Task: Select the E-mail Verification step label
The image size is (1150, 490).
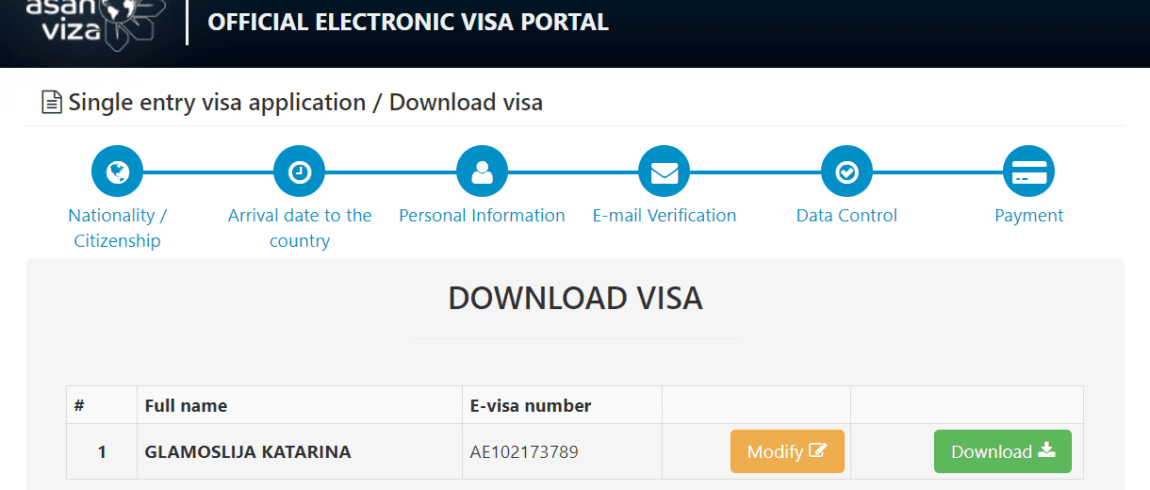Action: [x=664, y=216]
